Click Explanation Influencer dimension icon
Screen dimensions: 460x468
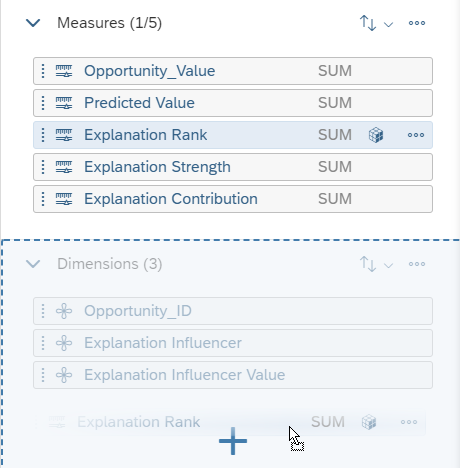[64, 343]
